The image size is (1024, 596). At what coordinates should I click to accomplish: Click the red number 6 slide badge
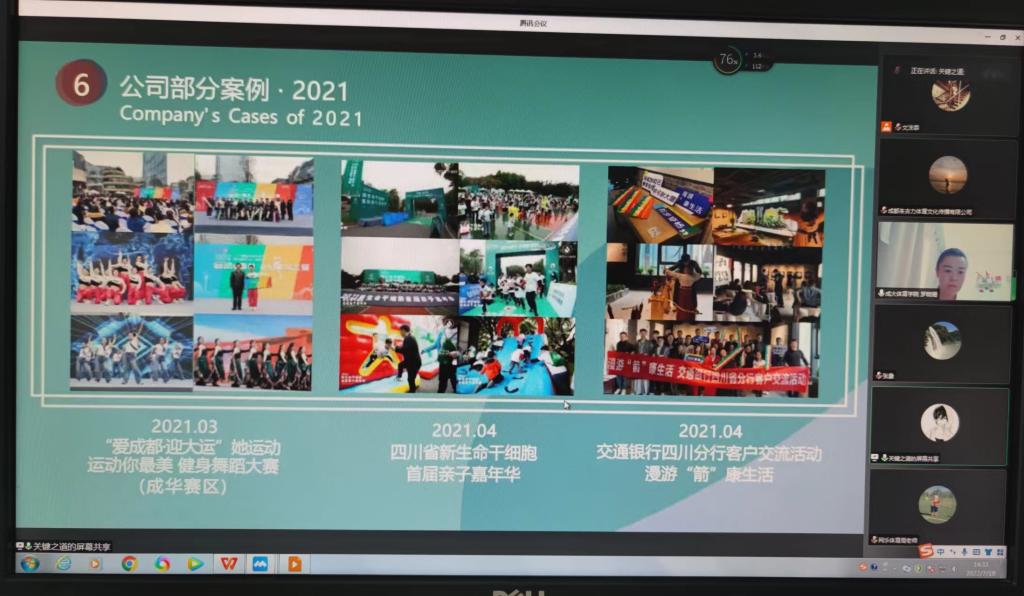[81, 83]
